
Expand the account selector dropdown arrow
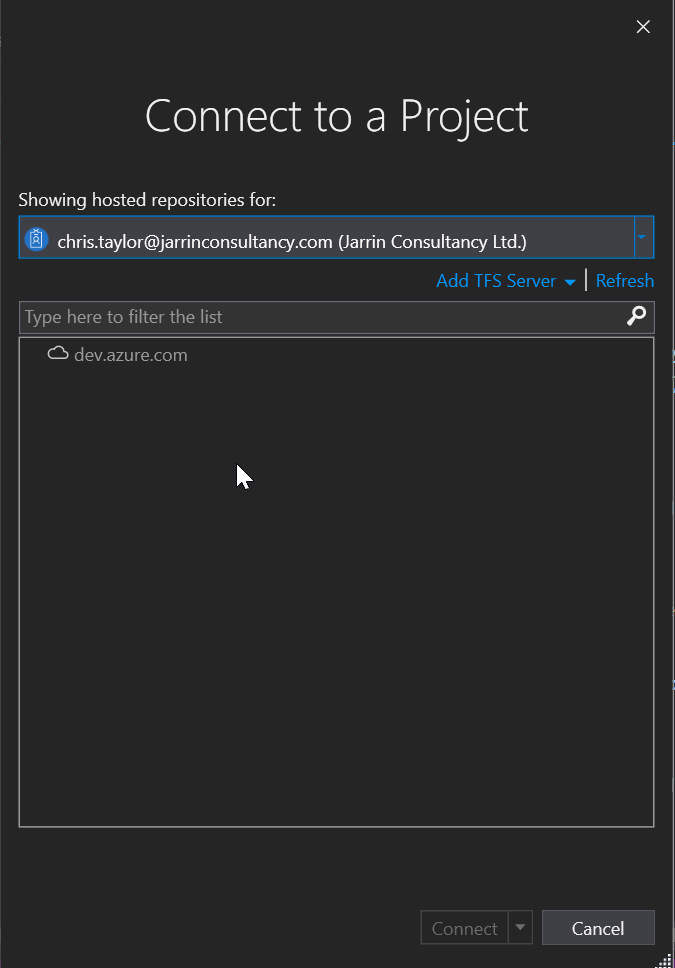[644, 238]
